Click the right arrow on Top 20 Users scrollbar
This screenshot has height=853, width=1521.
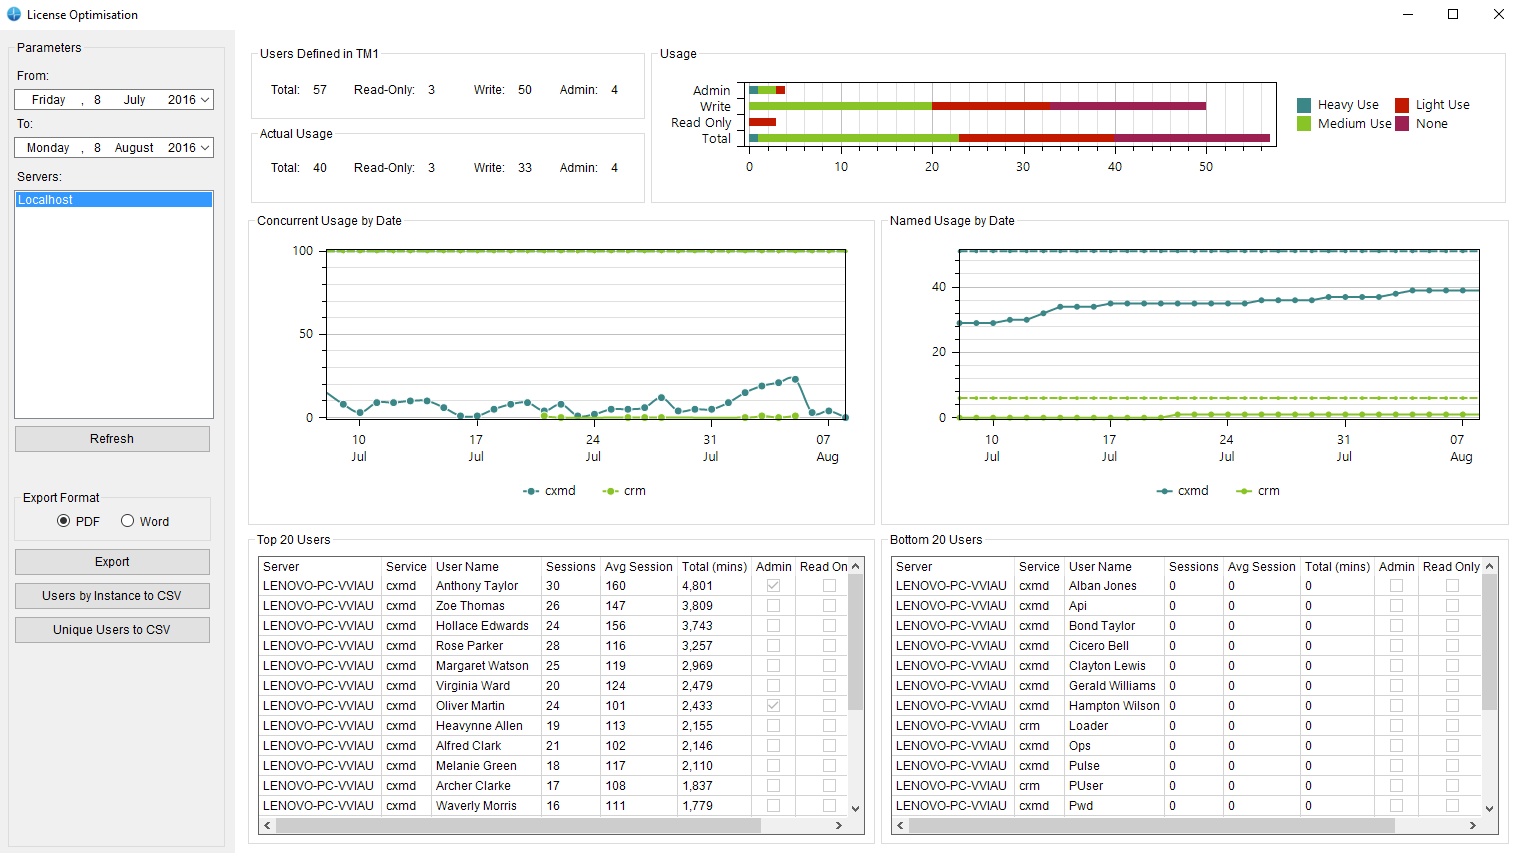click(x=839, y=825)
